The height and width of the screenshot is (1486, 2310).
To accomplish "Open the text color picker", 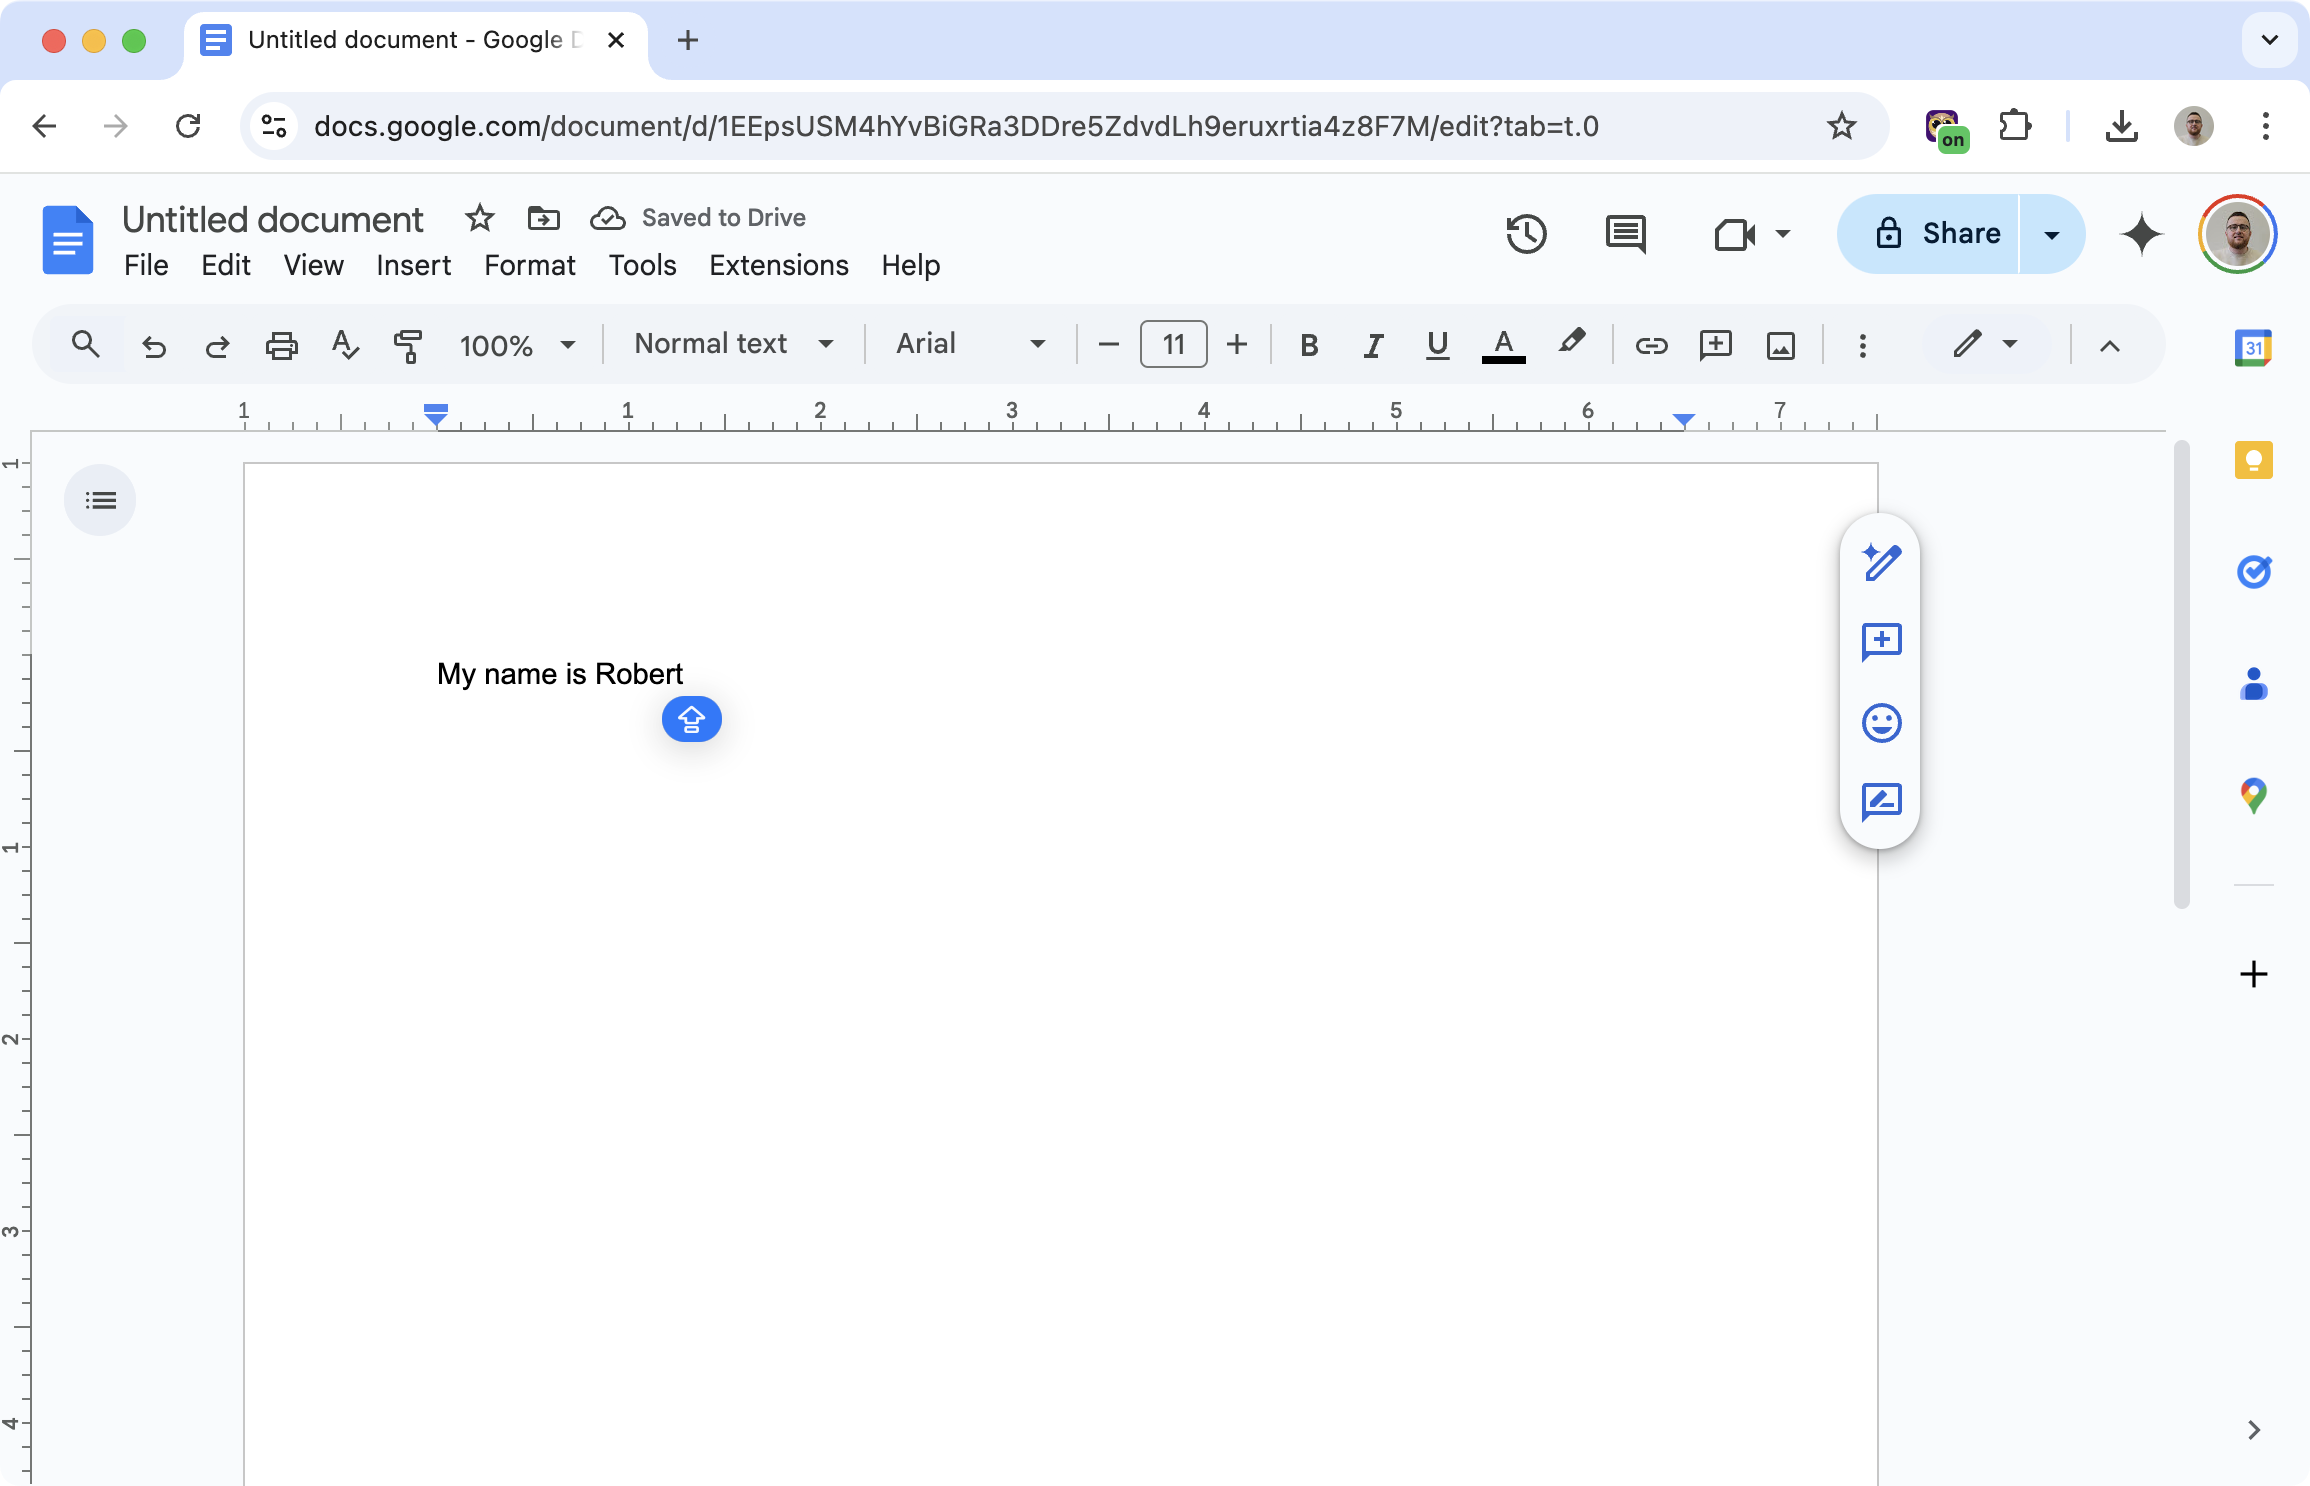I will point(1504,345).
